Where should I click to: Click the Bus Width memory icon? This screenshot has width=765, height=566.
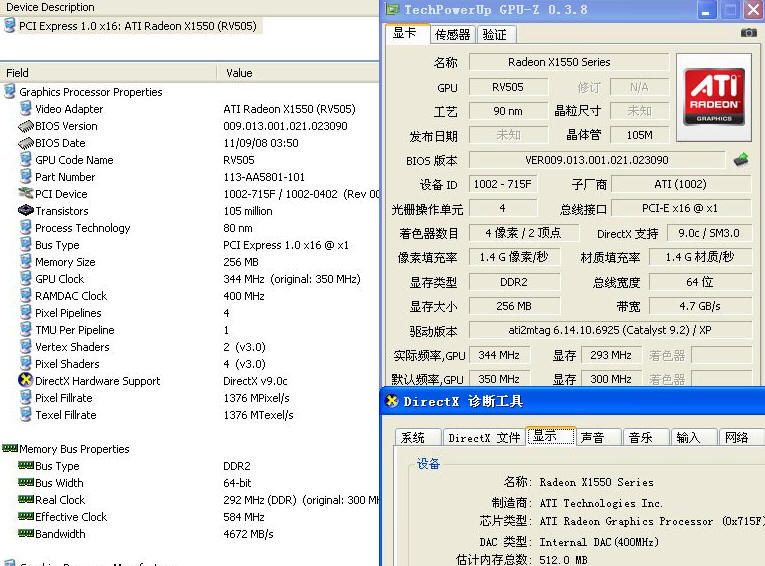click(x=26, y=482)
